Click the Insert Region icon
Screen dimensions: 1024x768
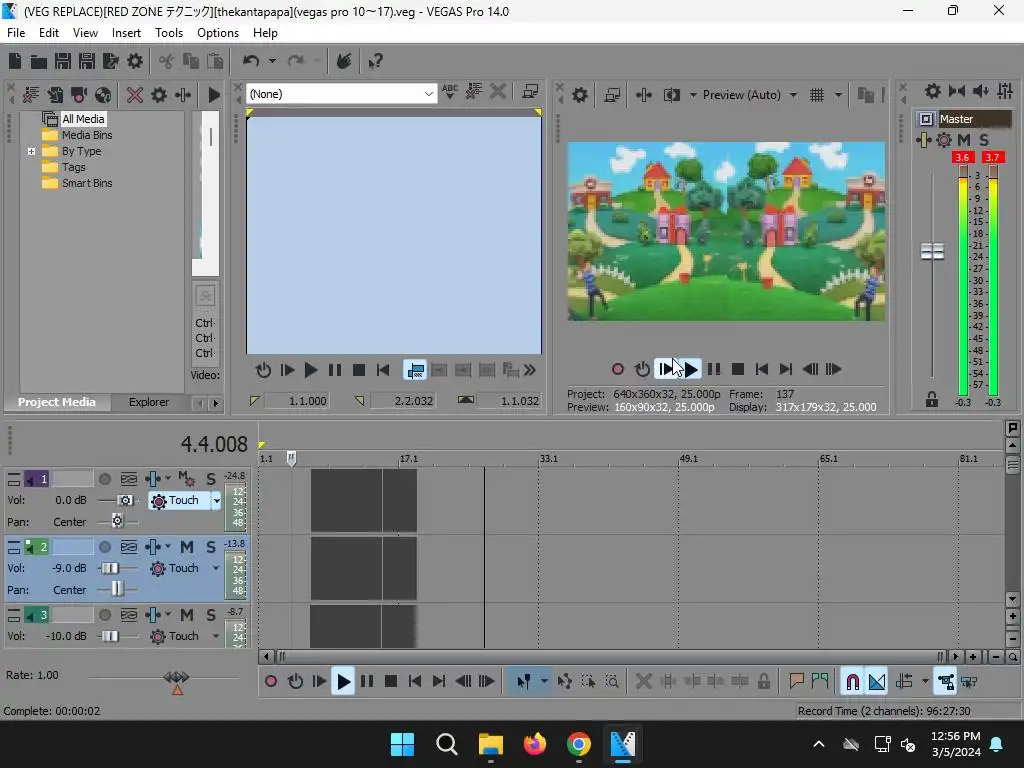pos(820,682)
